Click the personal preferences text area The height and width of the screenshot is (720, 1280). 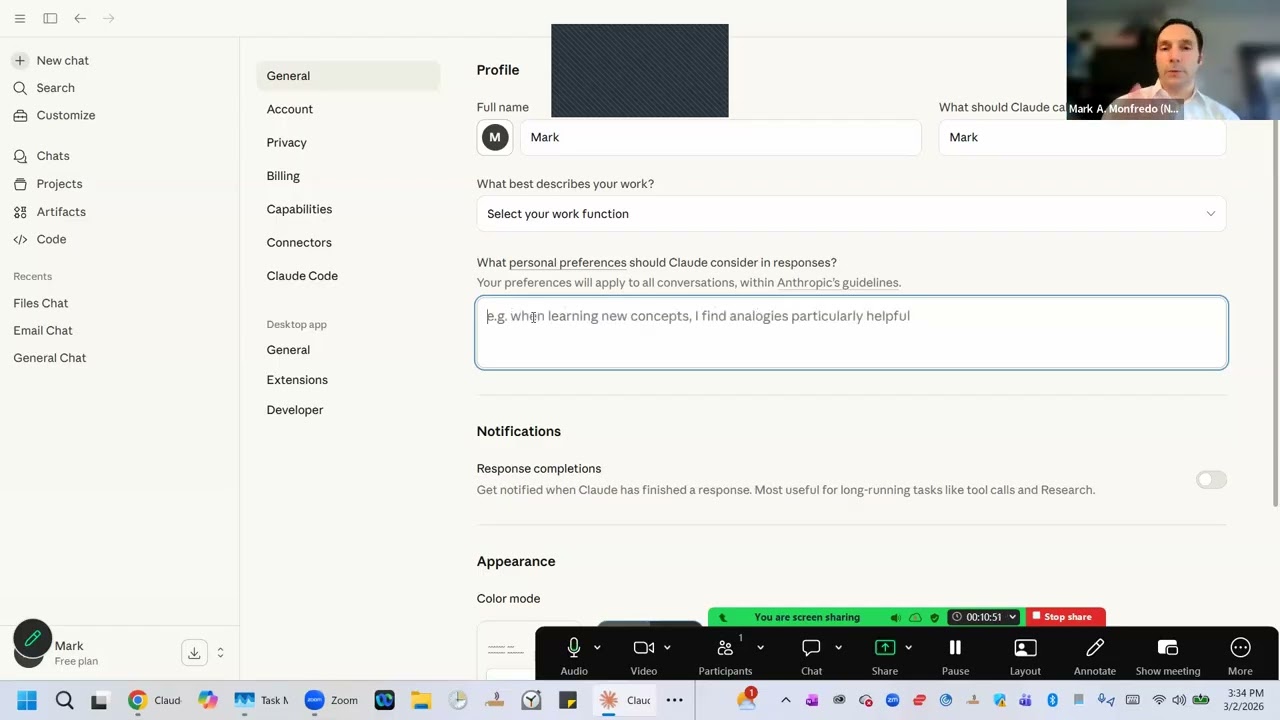pos(851,333)
